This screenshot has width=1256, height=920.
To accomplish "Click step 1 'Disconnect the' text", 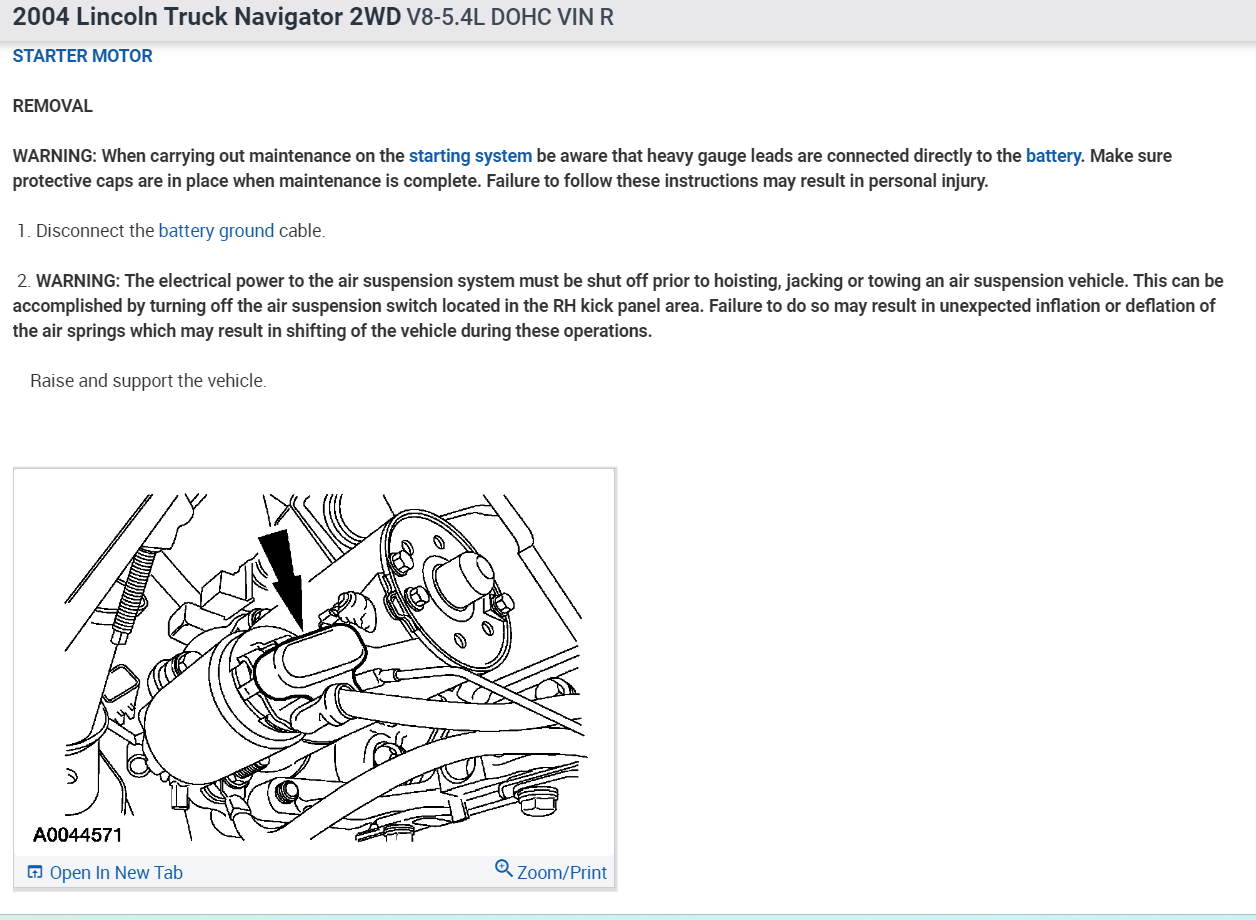I will pos(95,231).
